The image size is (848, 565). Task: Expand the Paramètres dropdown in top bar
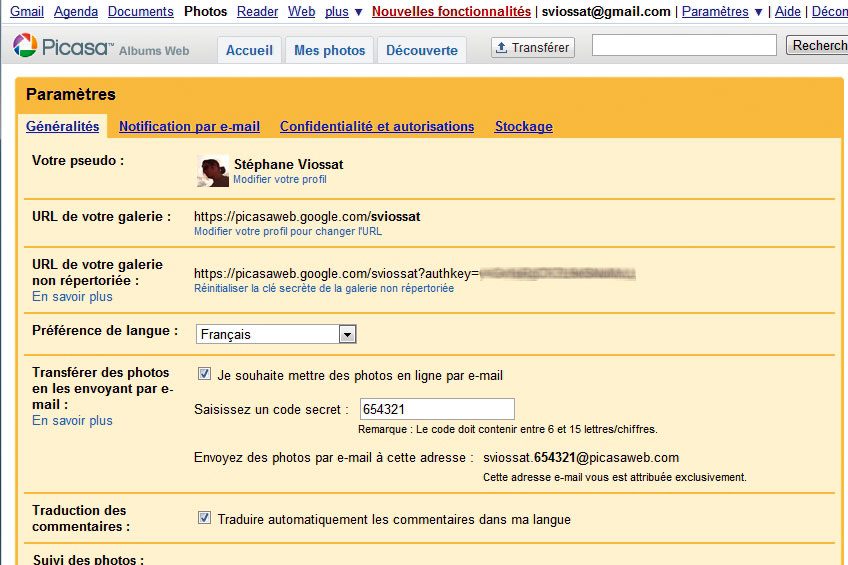click(722, 11)
